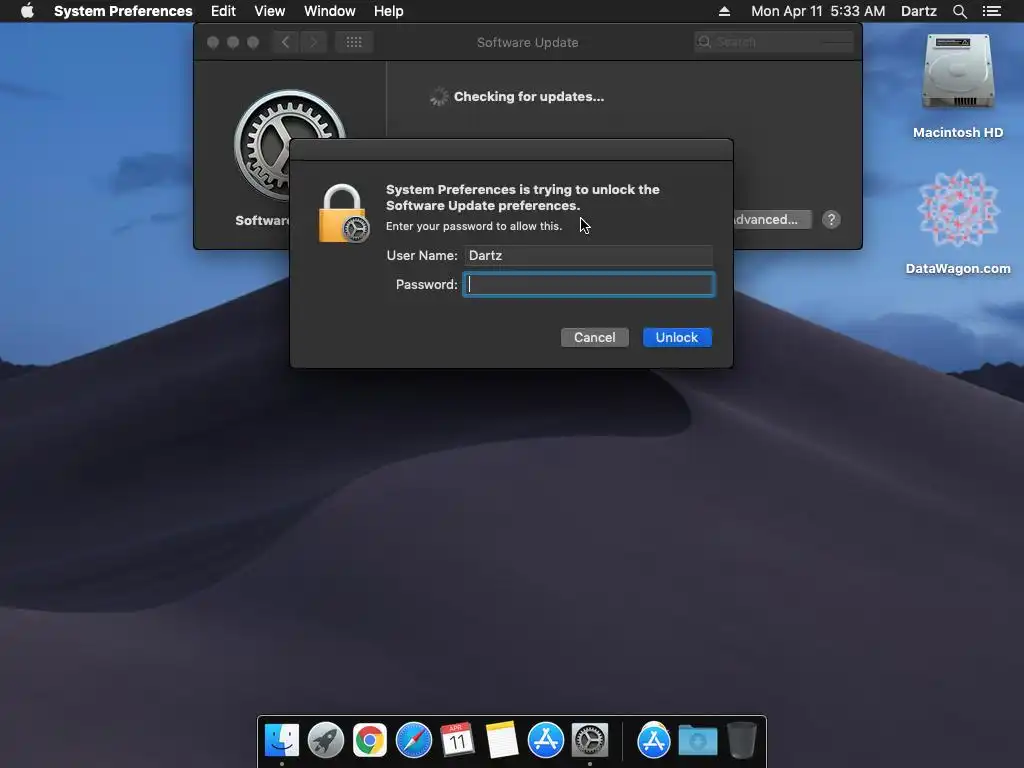Click "Checking for updates..." text
Image resolution: width=1024 pixels, height=768 pixels.
point(529,97)
